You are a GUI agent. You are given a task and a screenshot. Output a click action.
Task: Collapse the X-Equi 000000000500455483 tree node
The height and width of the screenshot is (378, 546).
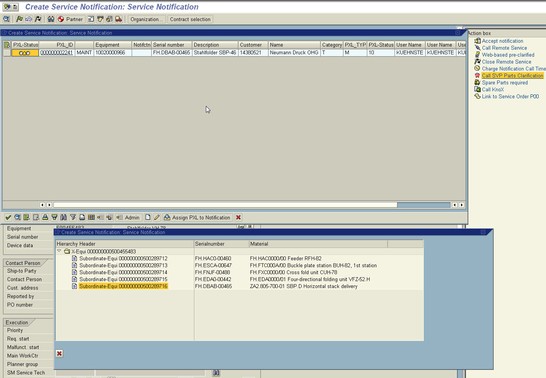[59, 251]
